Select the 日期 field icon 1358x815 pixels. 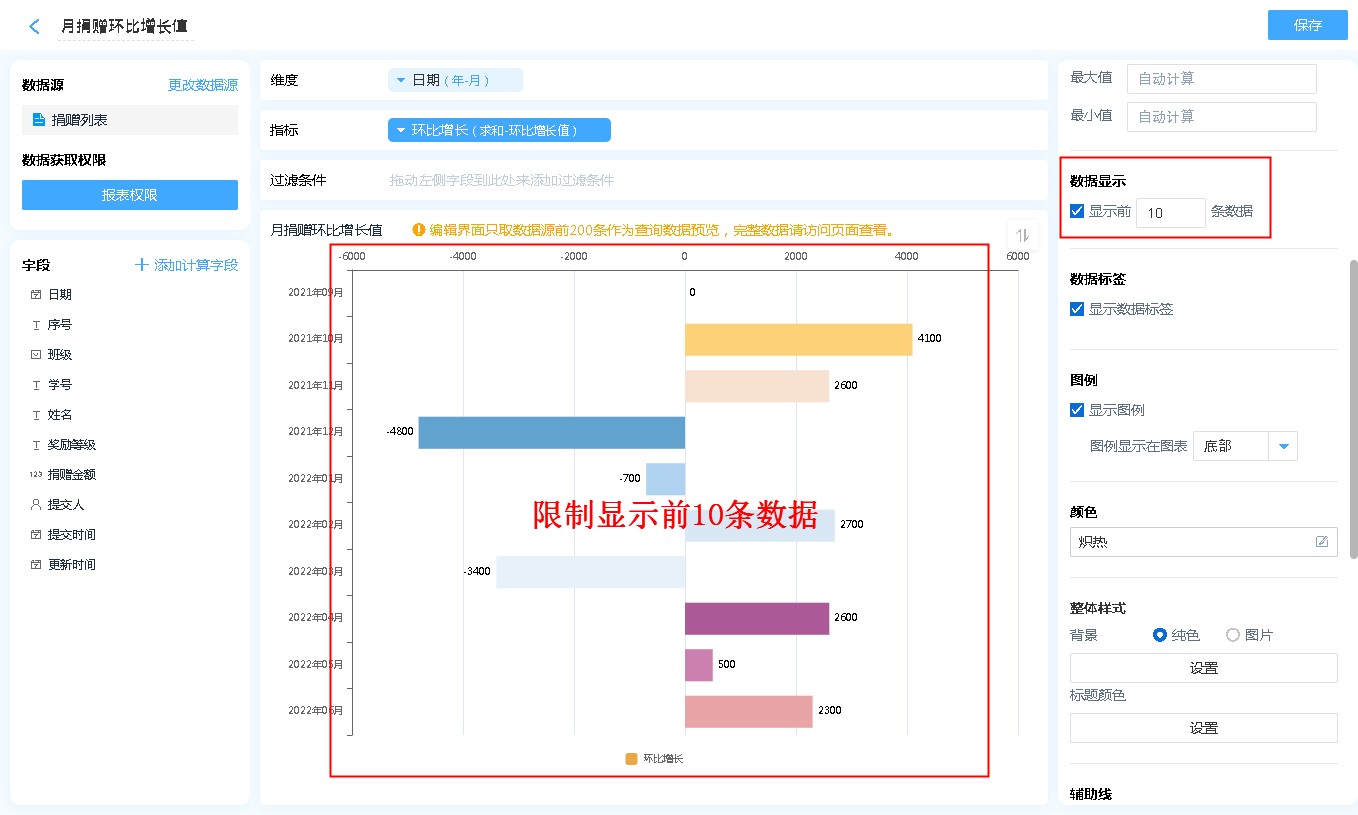click(x=36, y=295)
